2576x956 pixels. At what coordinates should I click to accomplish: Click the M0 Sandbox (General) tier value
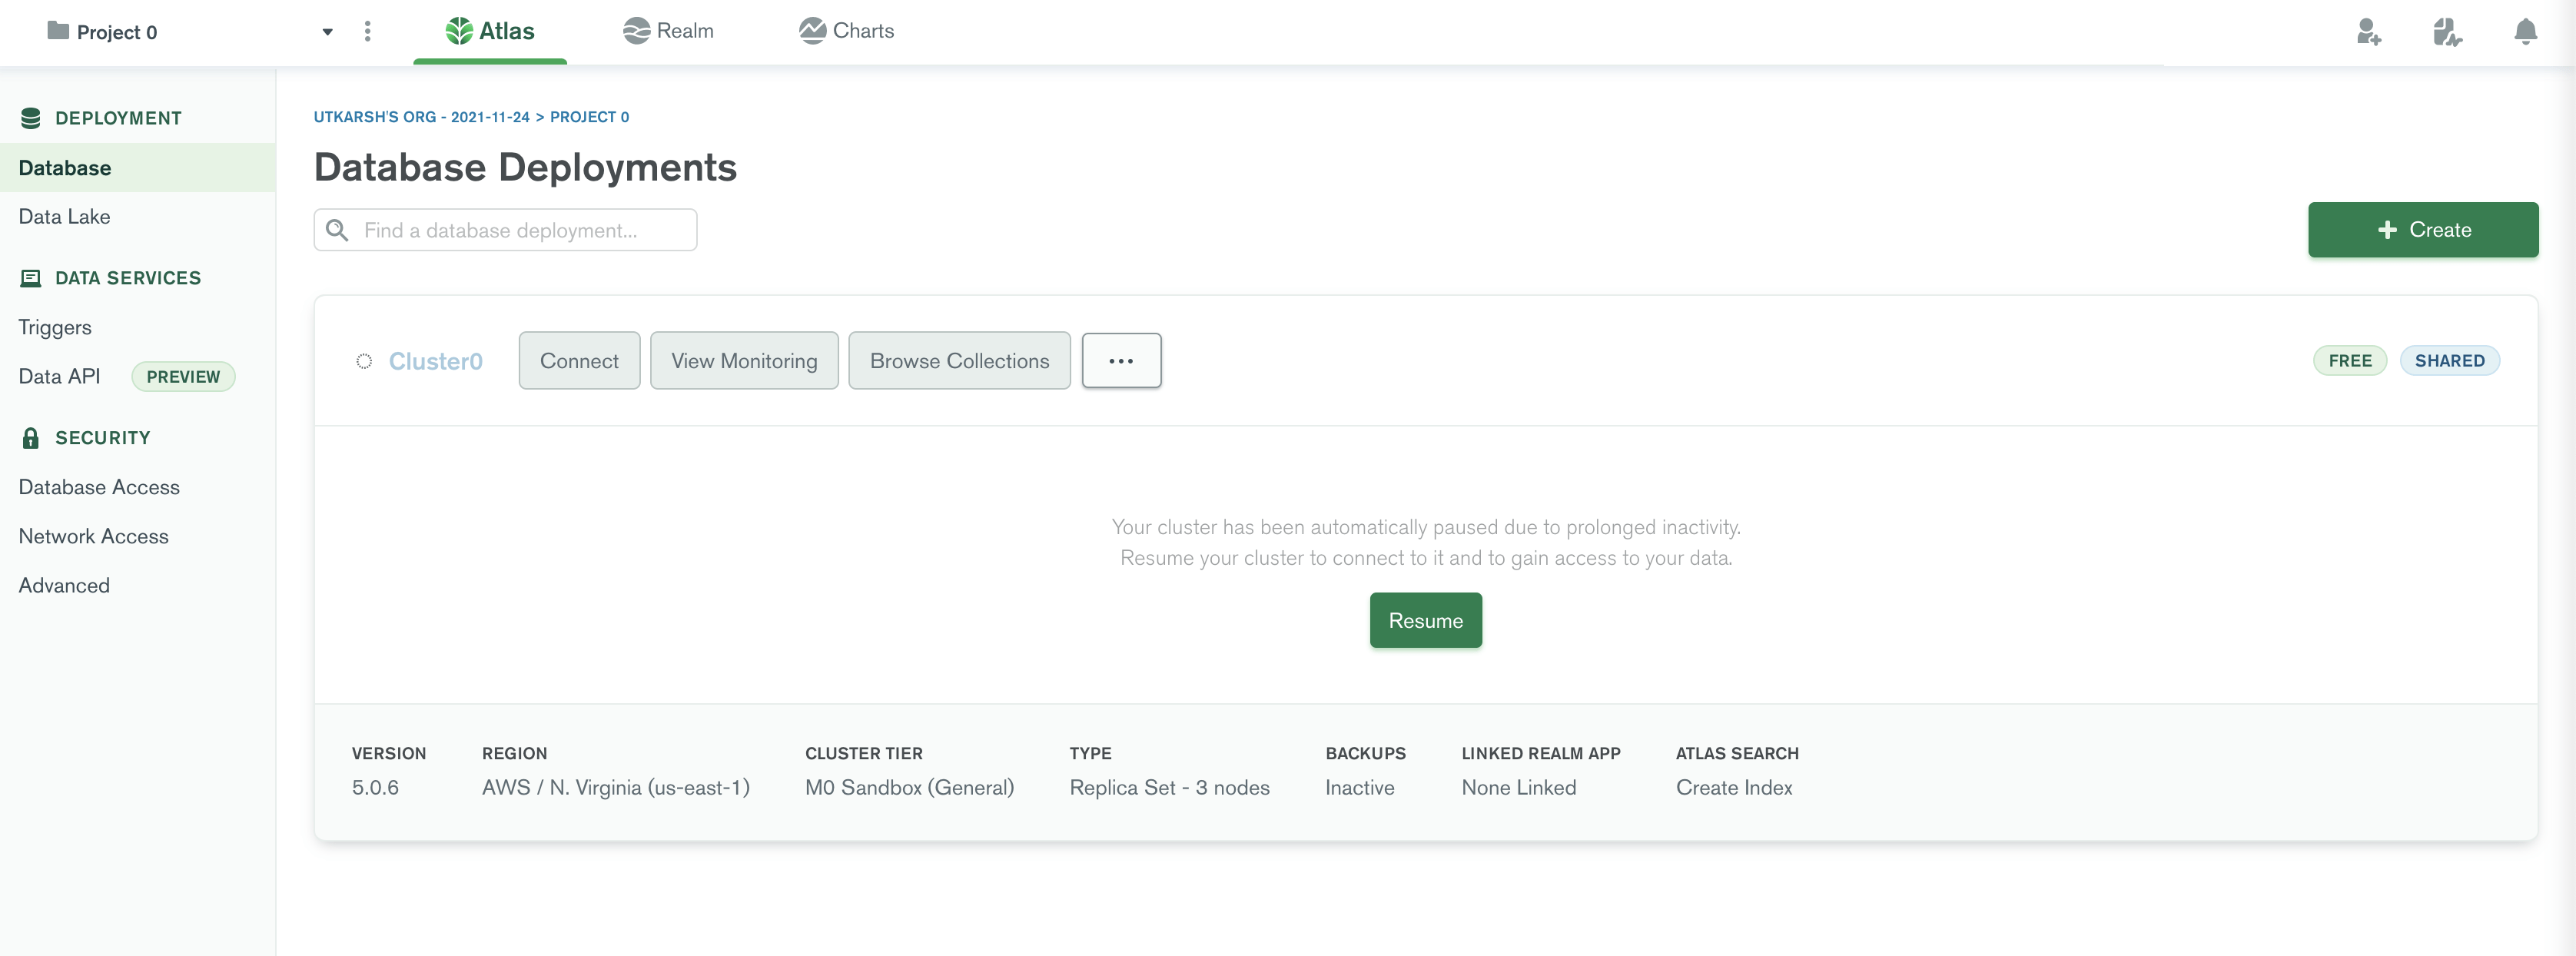(x=910, y=788)
